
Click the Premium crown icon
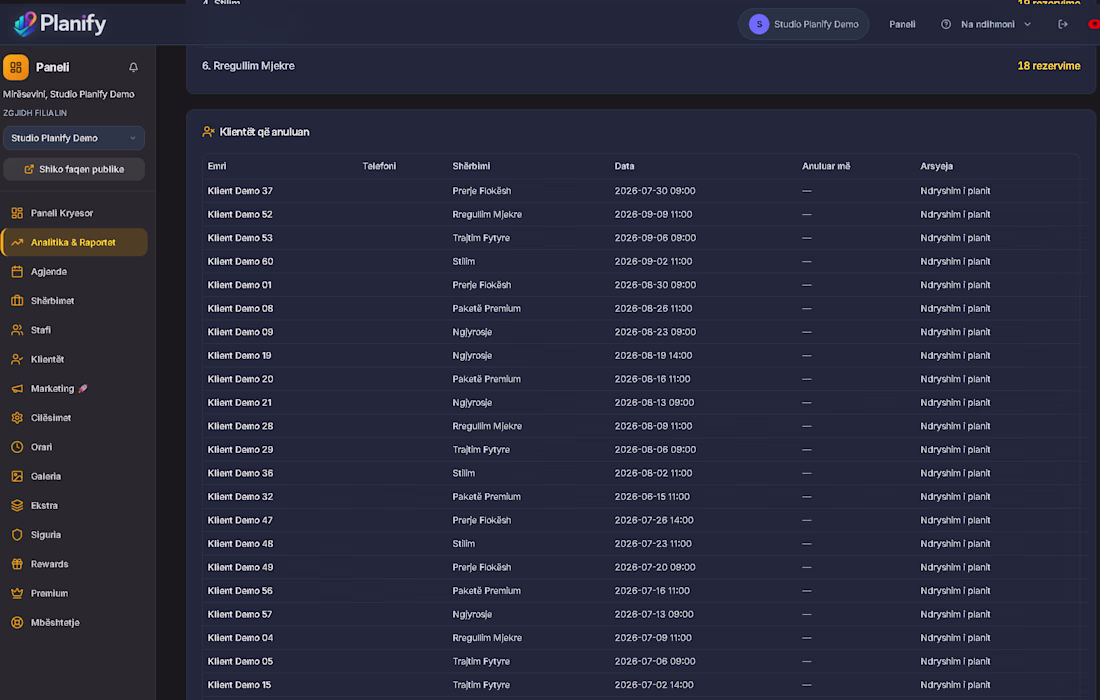(18, 593)
